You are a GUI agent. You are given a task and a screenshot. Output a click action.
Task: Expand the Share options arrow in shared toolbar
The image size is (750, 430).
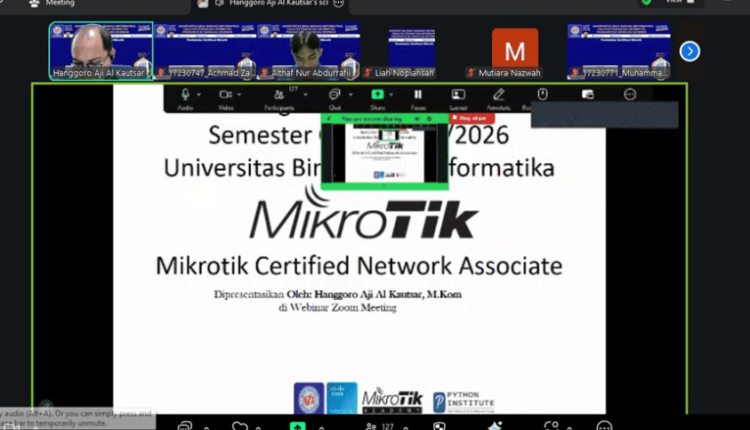[x=391, y=95]
